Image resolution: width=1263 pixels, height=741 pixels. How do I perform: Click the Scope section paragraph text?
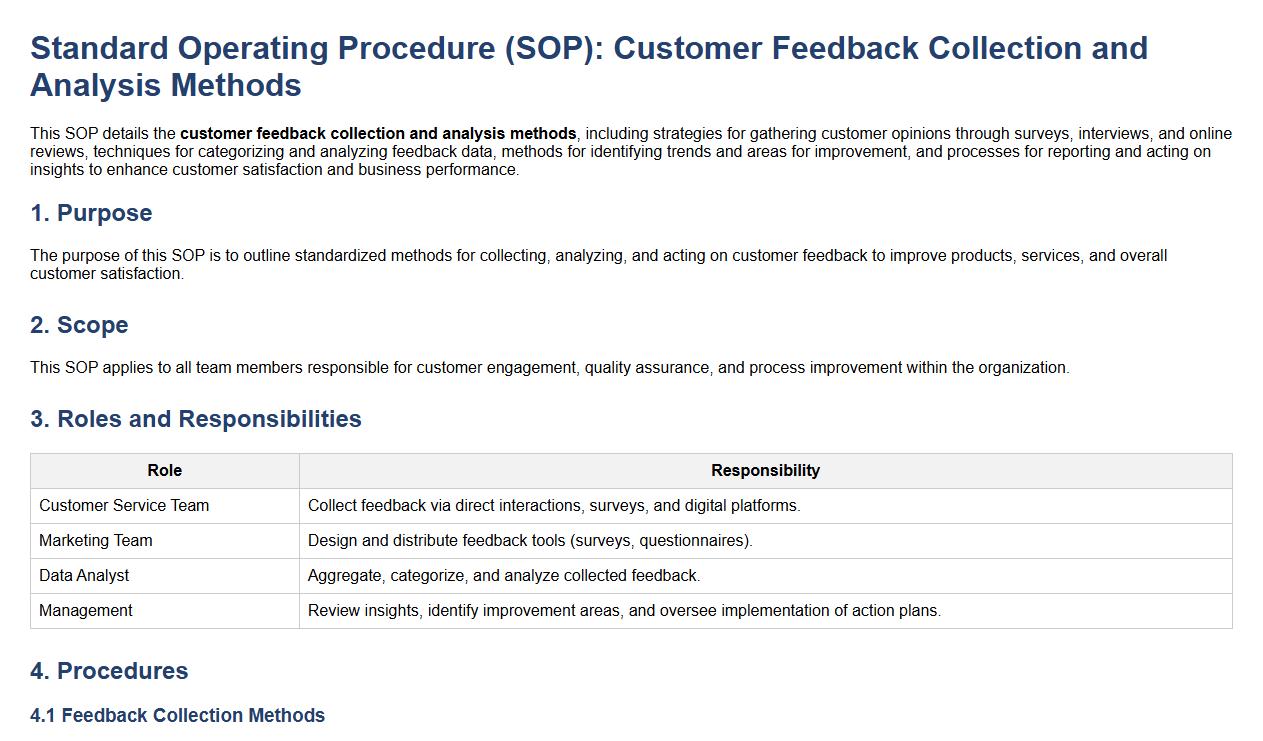coord(549,368)
